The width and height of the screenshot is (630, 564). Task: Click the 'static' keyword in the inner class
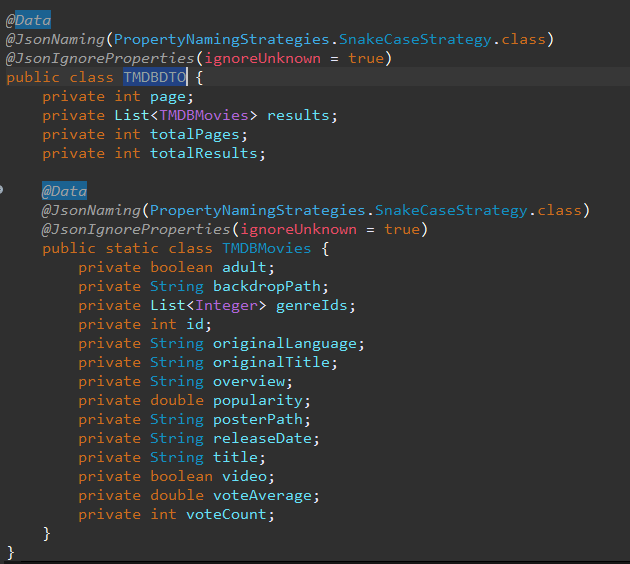point(132,248)
